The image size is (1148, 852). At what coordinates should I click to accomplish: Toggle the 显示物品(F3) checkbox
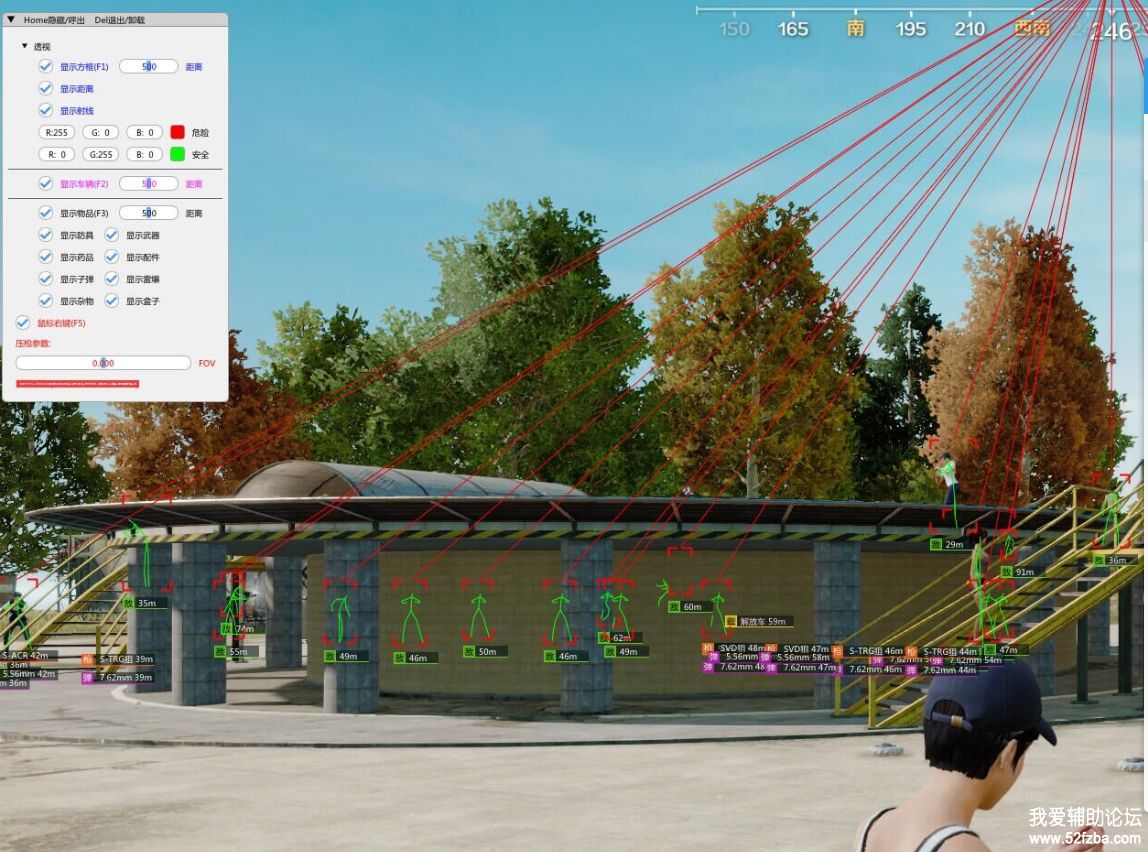pyautogui.click(x=45, y=213)
